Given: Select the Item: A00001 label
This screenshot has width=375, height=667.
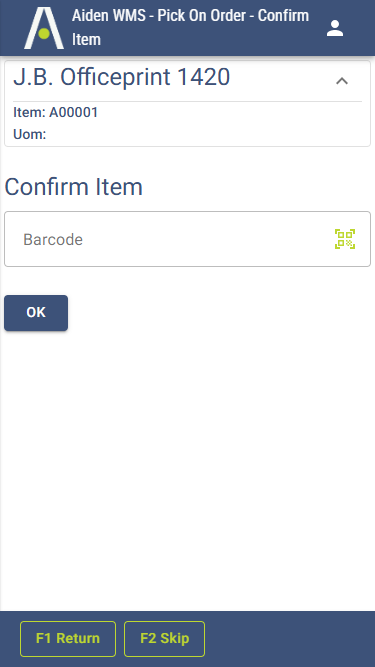Looking at the screenshot, I should [56, 113].
